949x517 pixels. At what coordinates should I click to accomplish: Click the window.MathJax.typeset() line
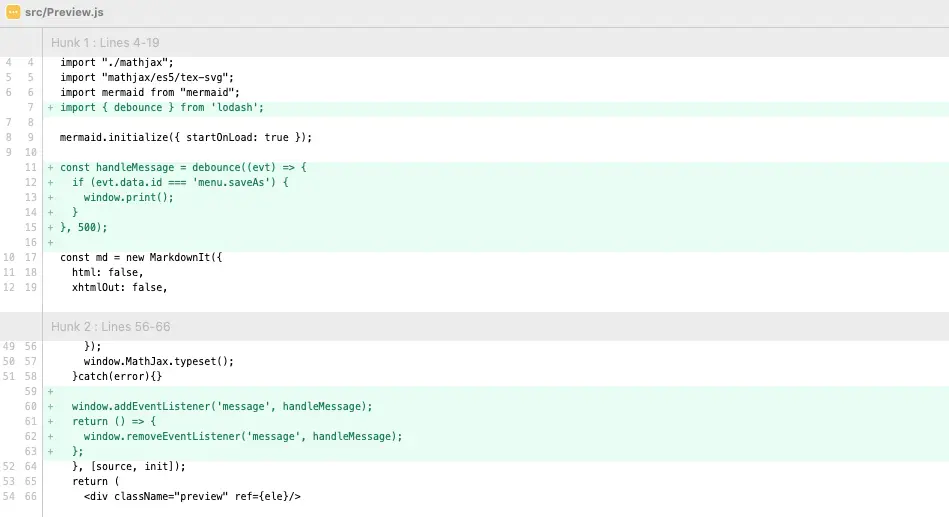[x=158, y=361]
